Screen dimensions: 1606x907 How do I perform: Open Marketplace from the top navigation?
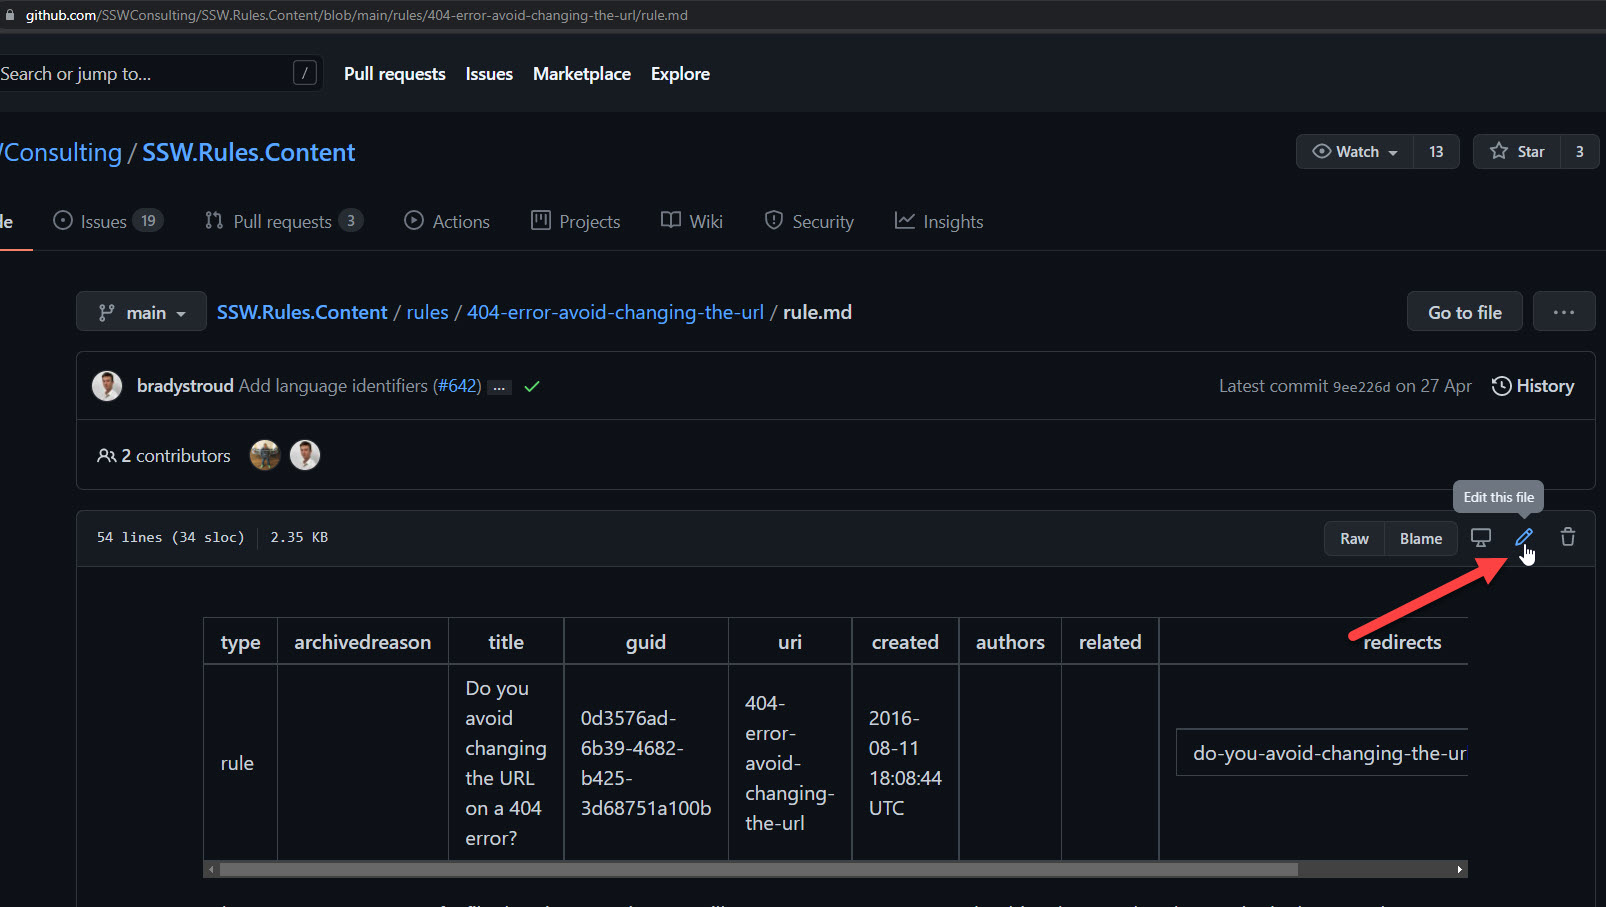[582, 74]
